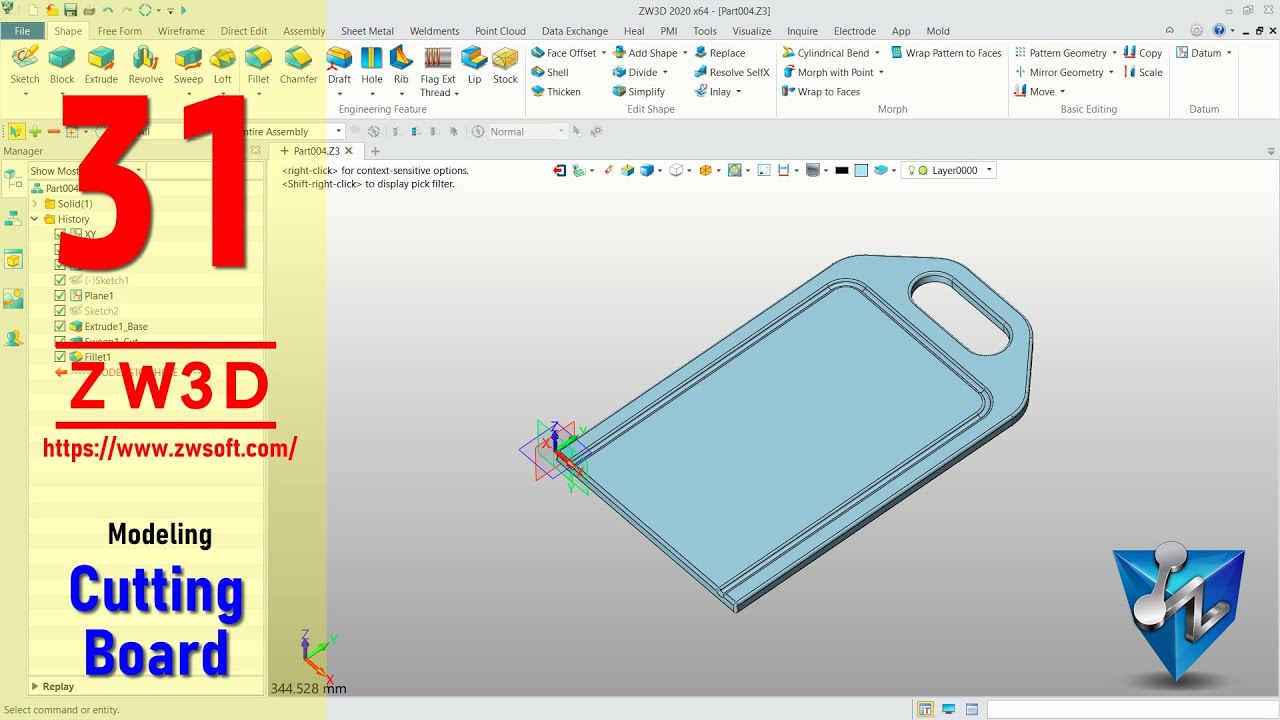Open the Inlay dropdown arrow
Screen dimensions: 1280x720
click(738, 91)
